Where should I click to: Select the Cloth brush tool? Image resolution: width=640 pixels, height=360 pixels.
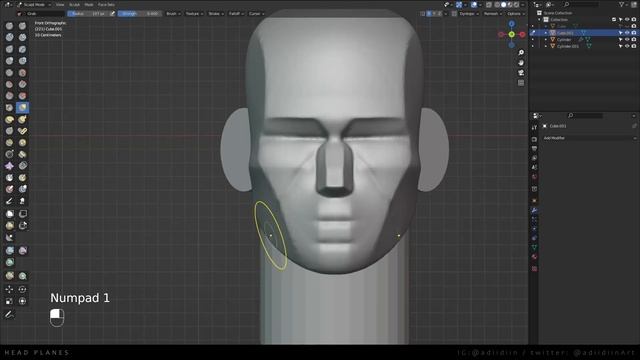(x=9, y=166)
